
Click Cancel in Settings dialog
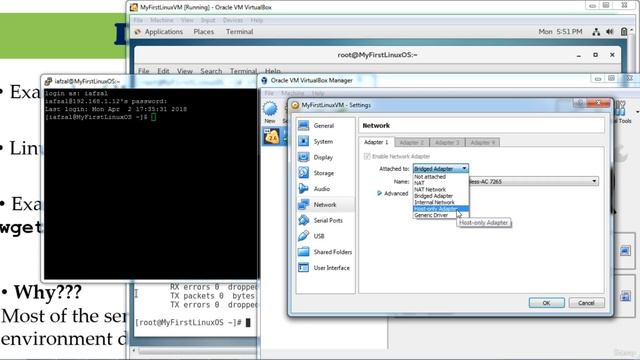click(586, 303)
